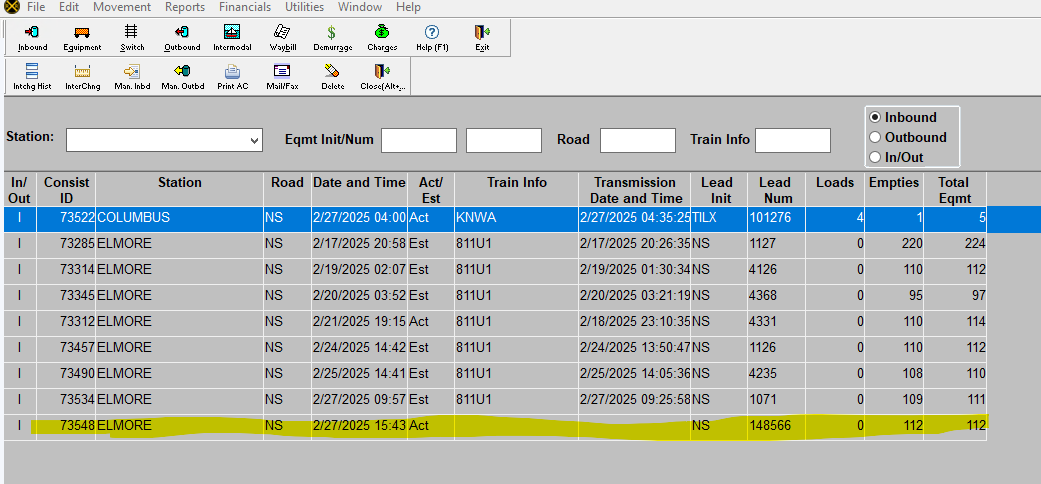1041x484 pixels.
Task: Click the Consist ID column header
Action: [x=66, y=190]
